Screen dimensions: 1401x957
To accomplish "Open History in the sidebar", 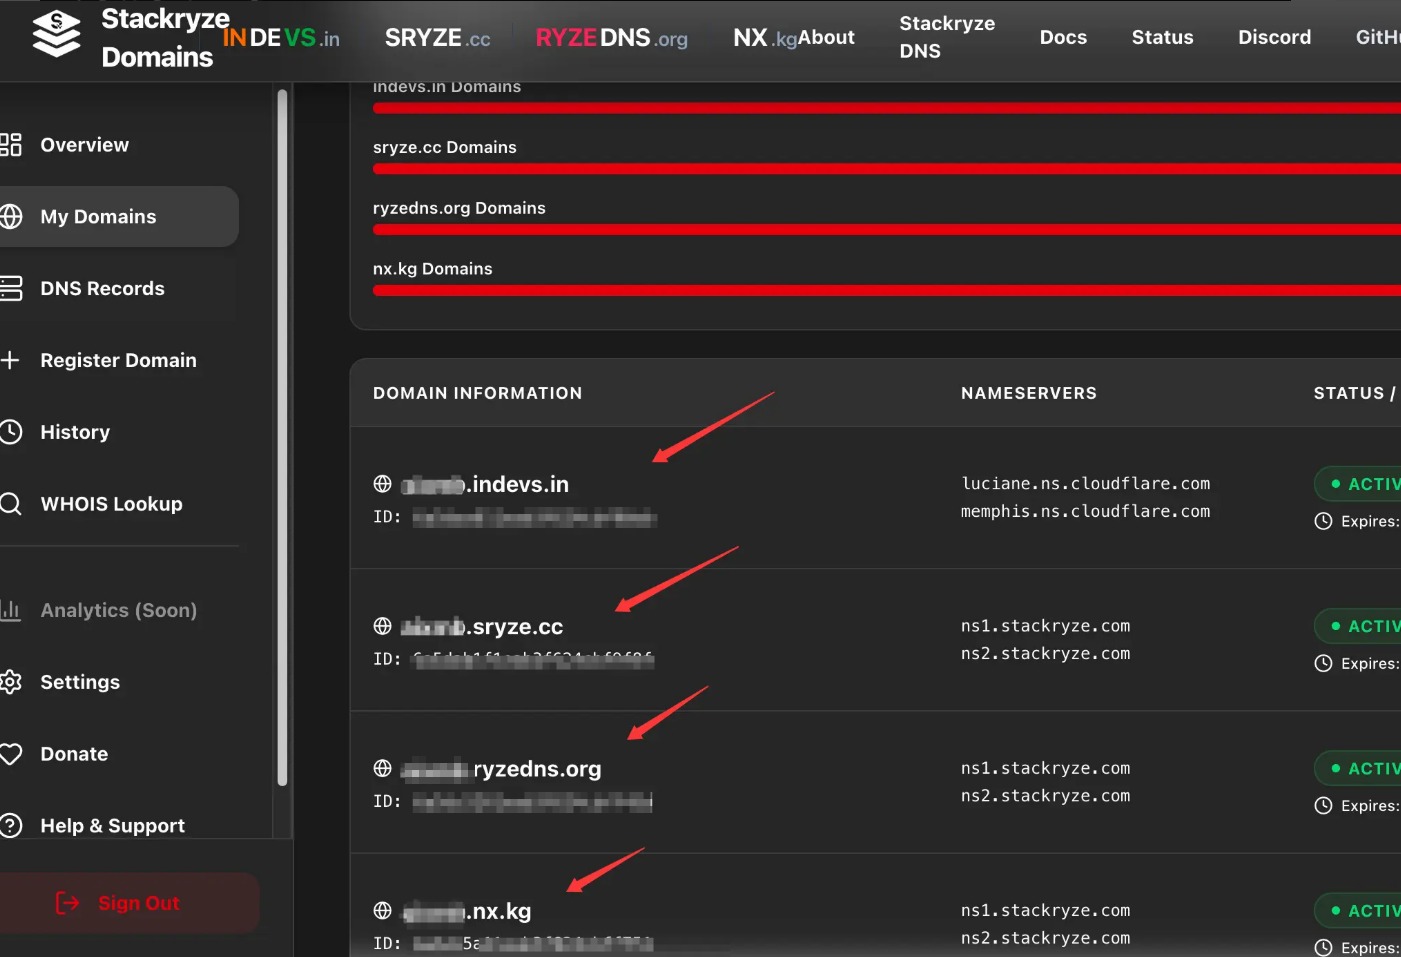I will [119, 432].
